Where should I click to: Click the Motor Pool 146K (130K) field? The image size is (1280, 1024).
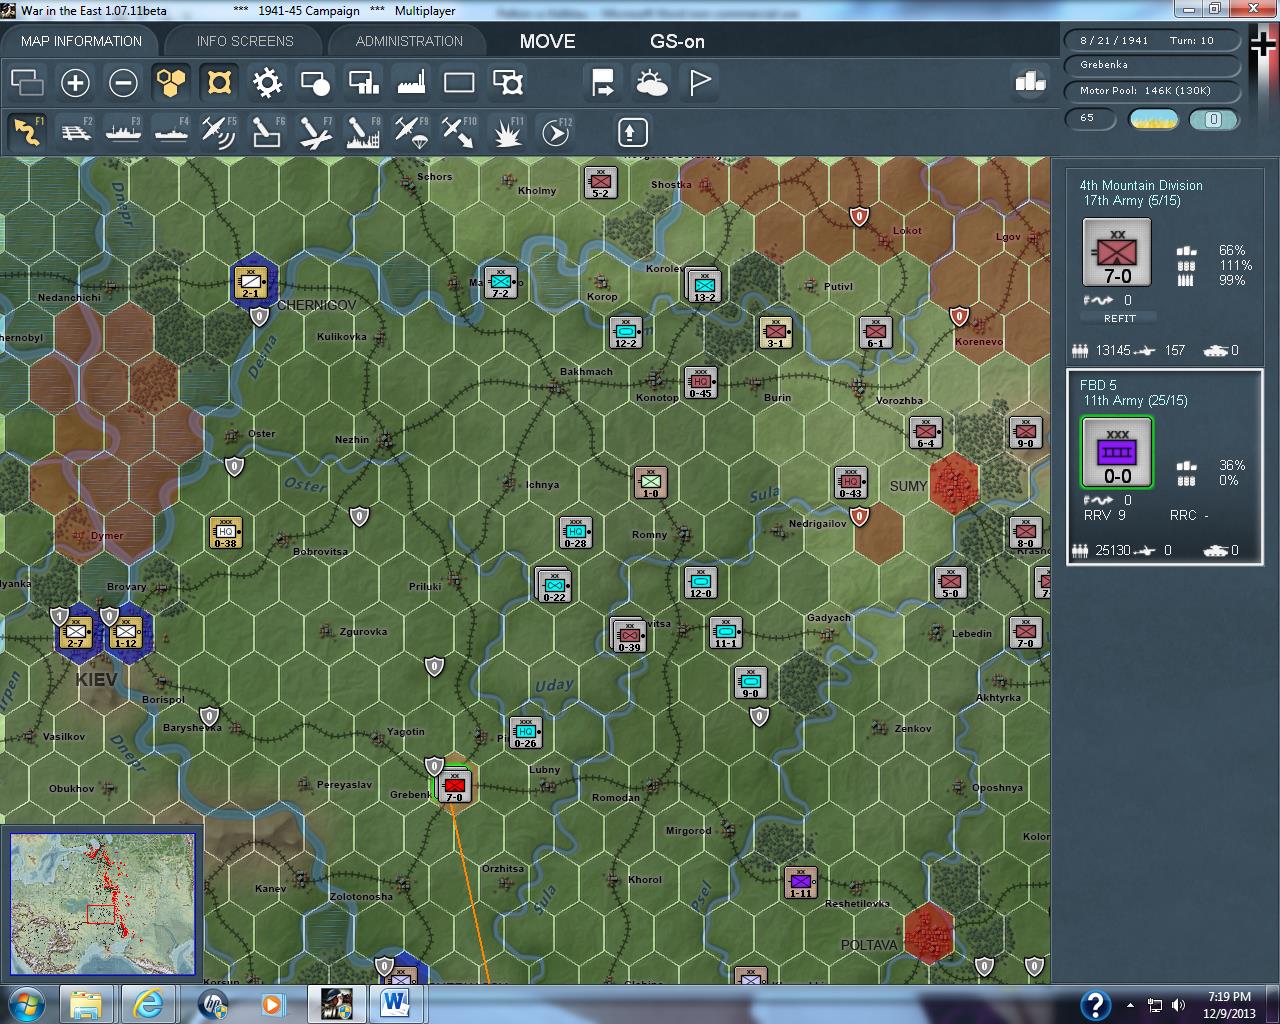[x=1152, y=91]
